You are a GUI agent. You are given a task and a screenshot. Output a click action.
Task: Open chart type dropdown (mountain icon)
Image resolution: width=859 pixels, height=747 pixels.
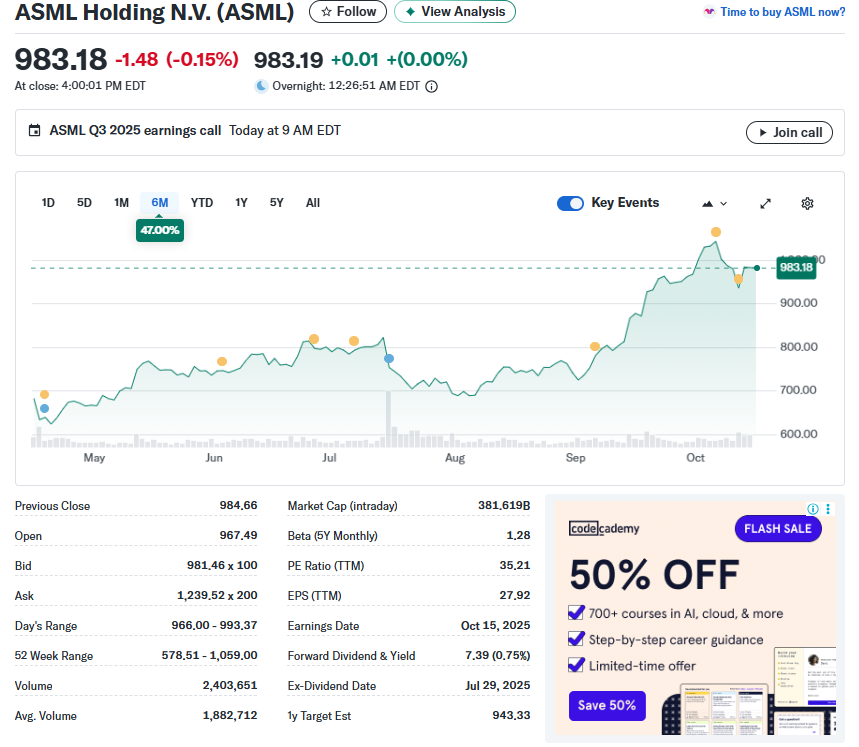[714, 204]
